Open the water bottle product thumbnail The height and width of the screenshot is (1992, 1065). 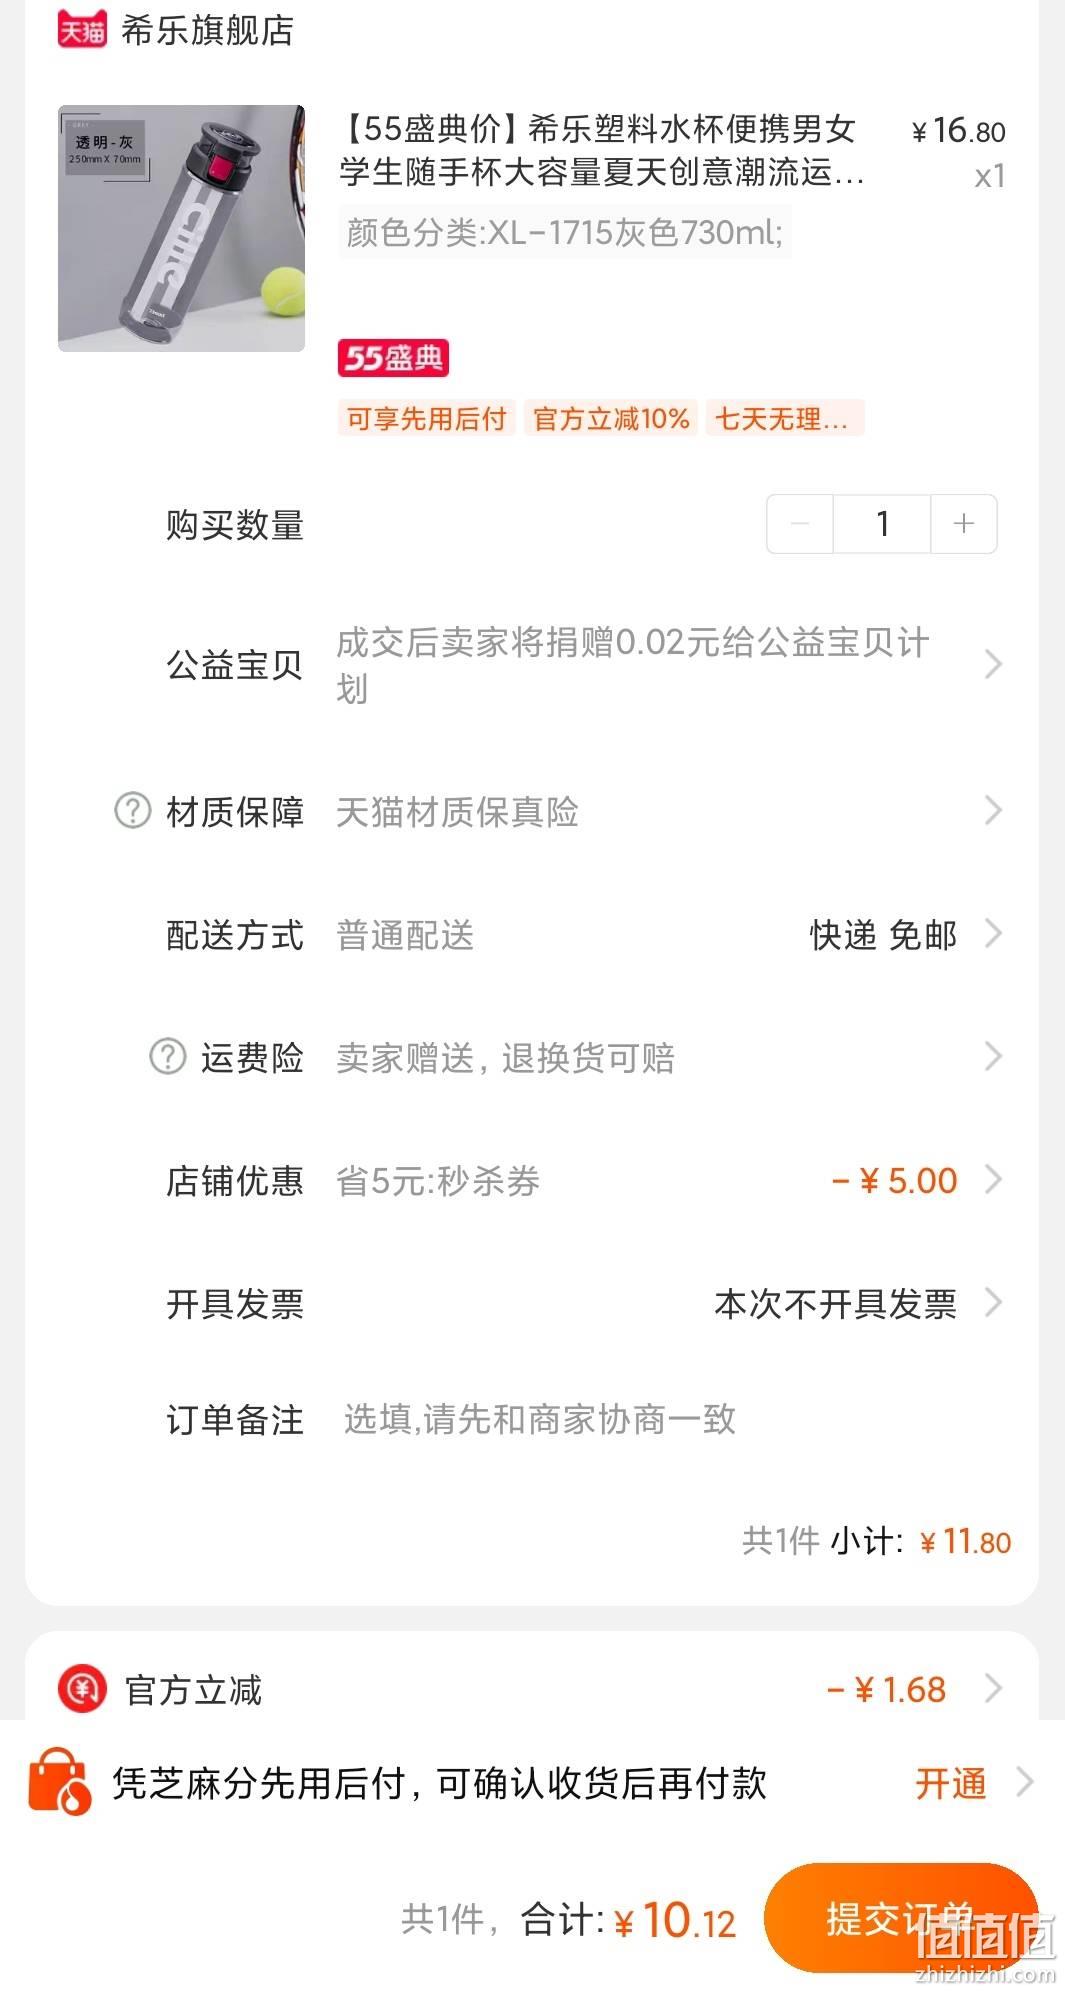pyautogui.click(x=181, y=228)
